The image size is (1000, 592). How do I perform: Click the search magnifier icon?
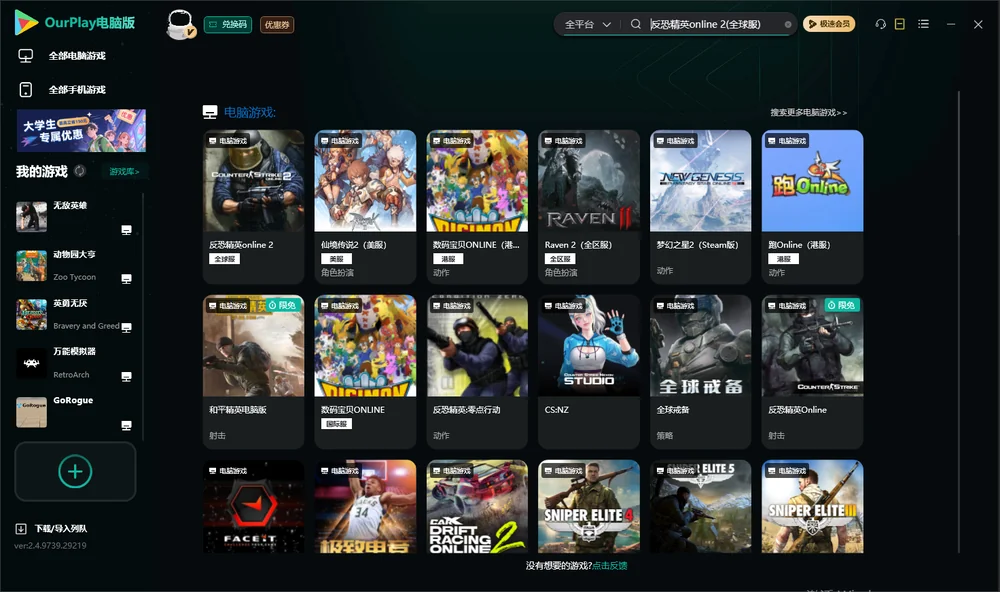pos(636,24)
